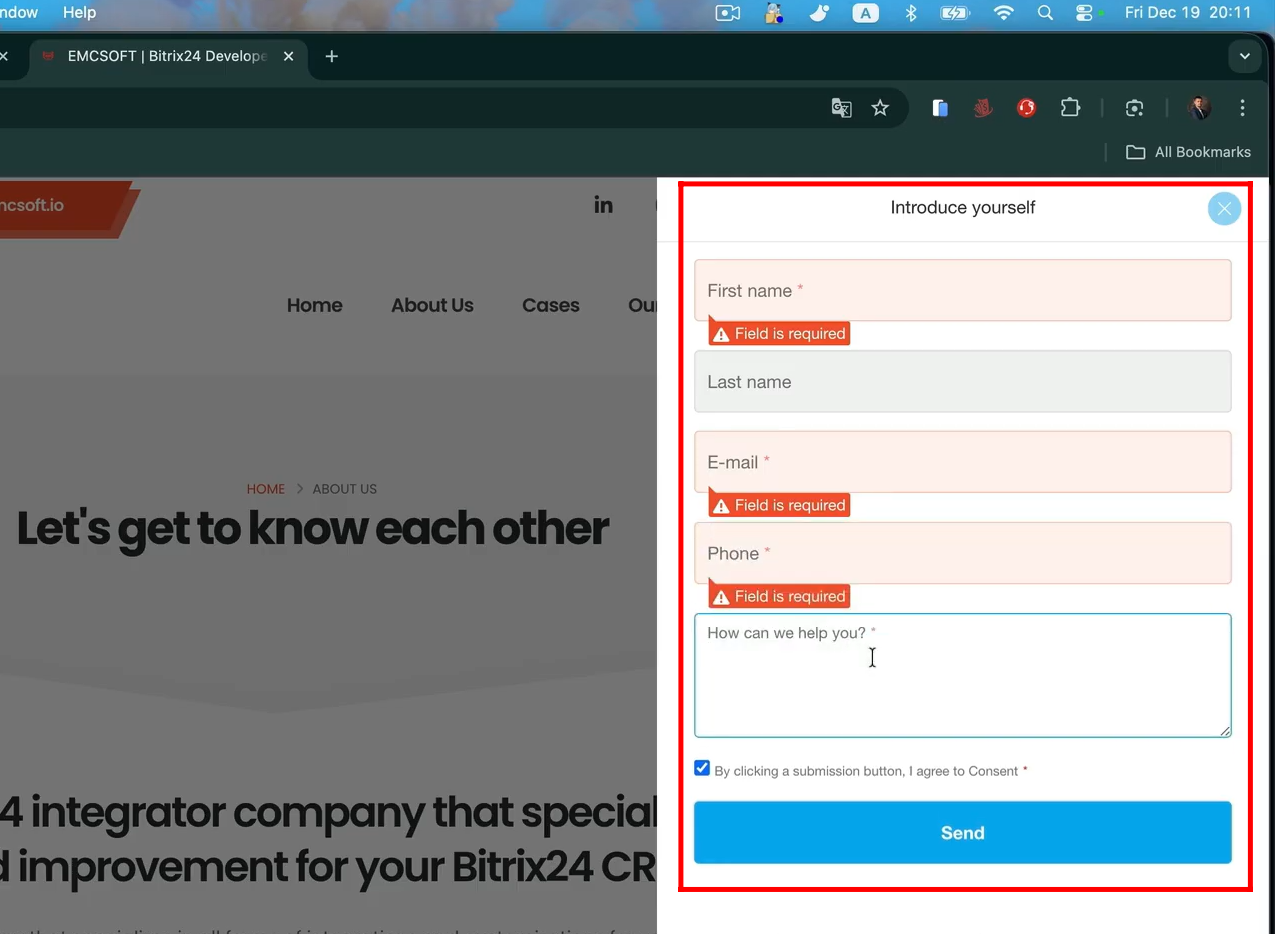The image size is (1275, 934).
Task: Open the Help menu in menu bar
Action: coord(79,13)
